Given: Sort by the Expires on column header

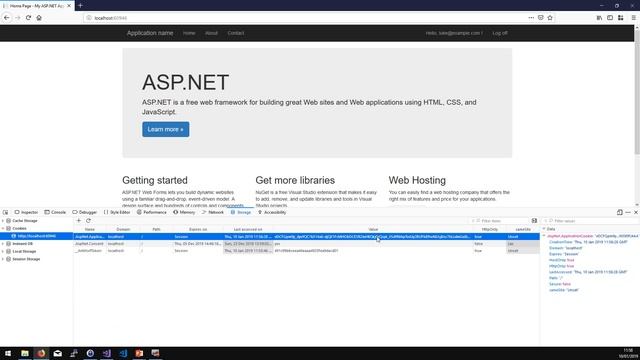Looking at the screenshot, I should tap(198, 229).
